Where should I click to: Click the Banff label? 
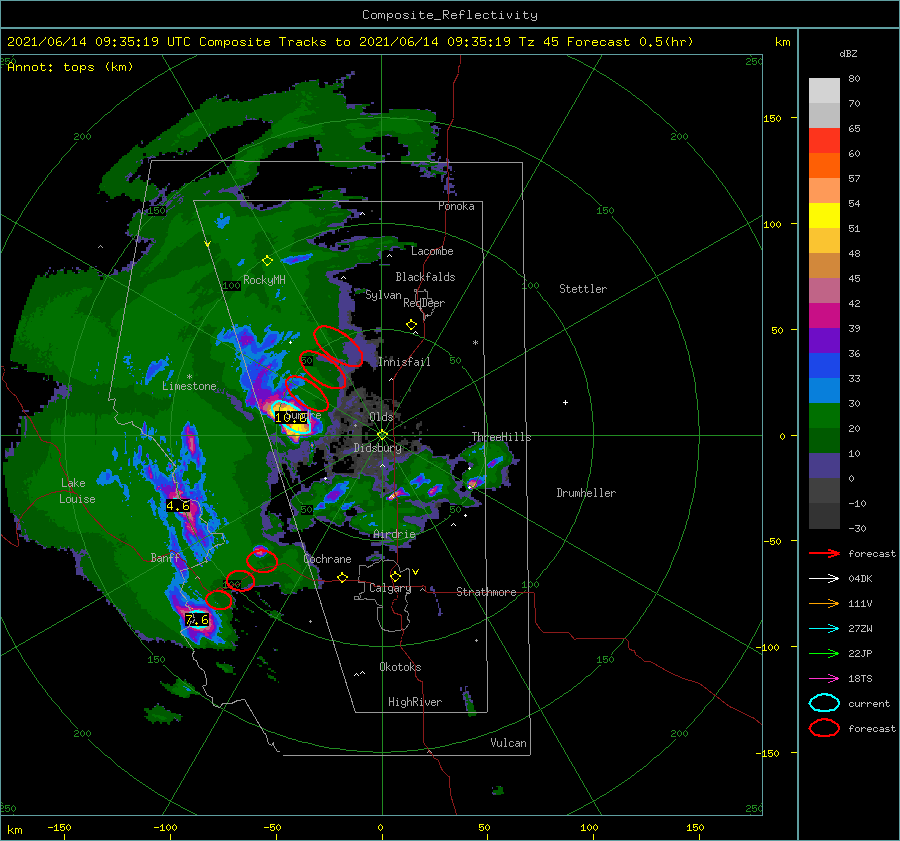165,558
